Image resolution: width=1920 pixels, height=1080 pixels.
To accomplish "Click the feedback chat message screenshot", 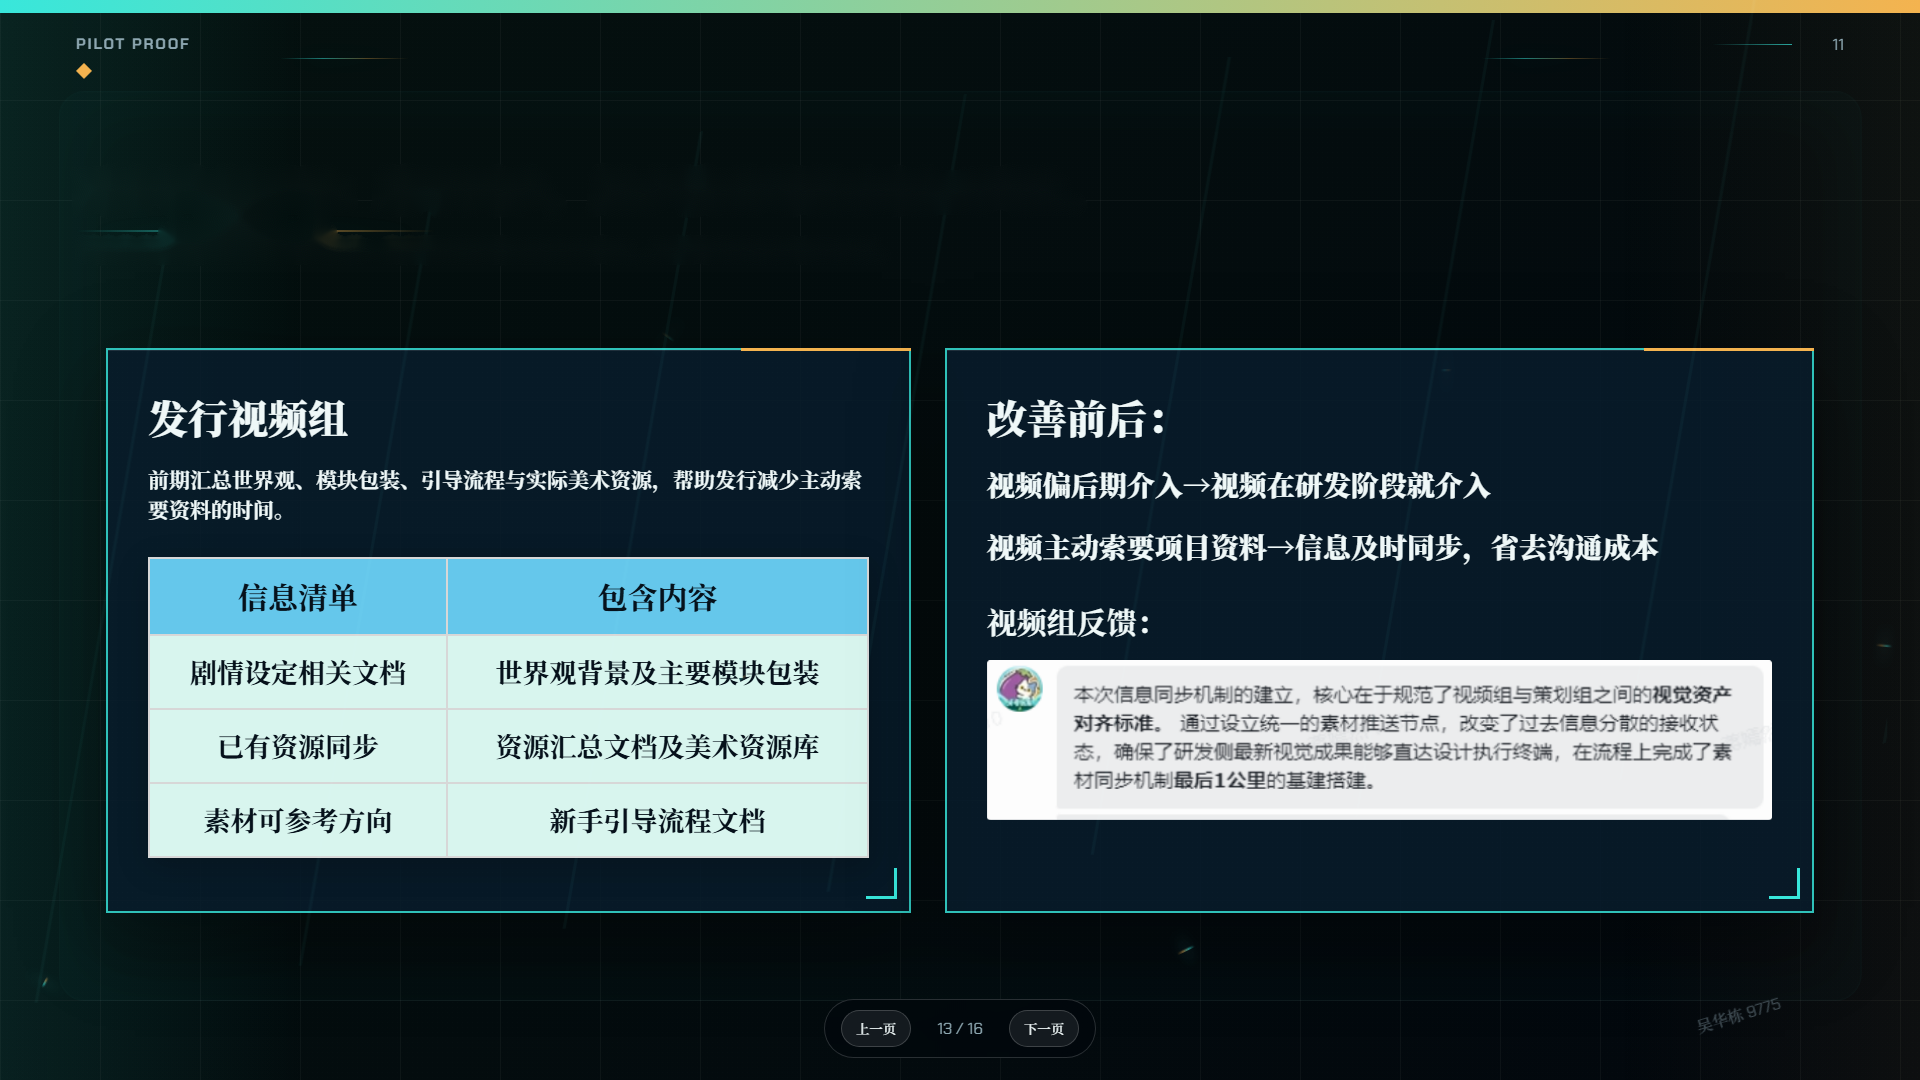I will [x=1379, y=740].
